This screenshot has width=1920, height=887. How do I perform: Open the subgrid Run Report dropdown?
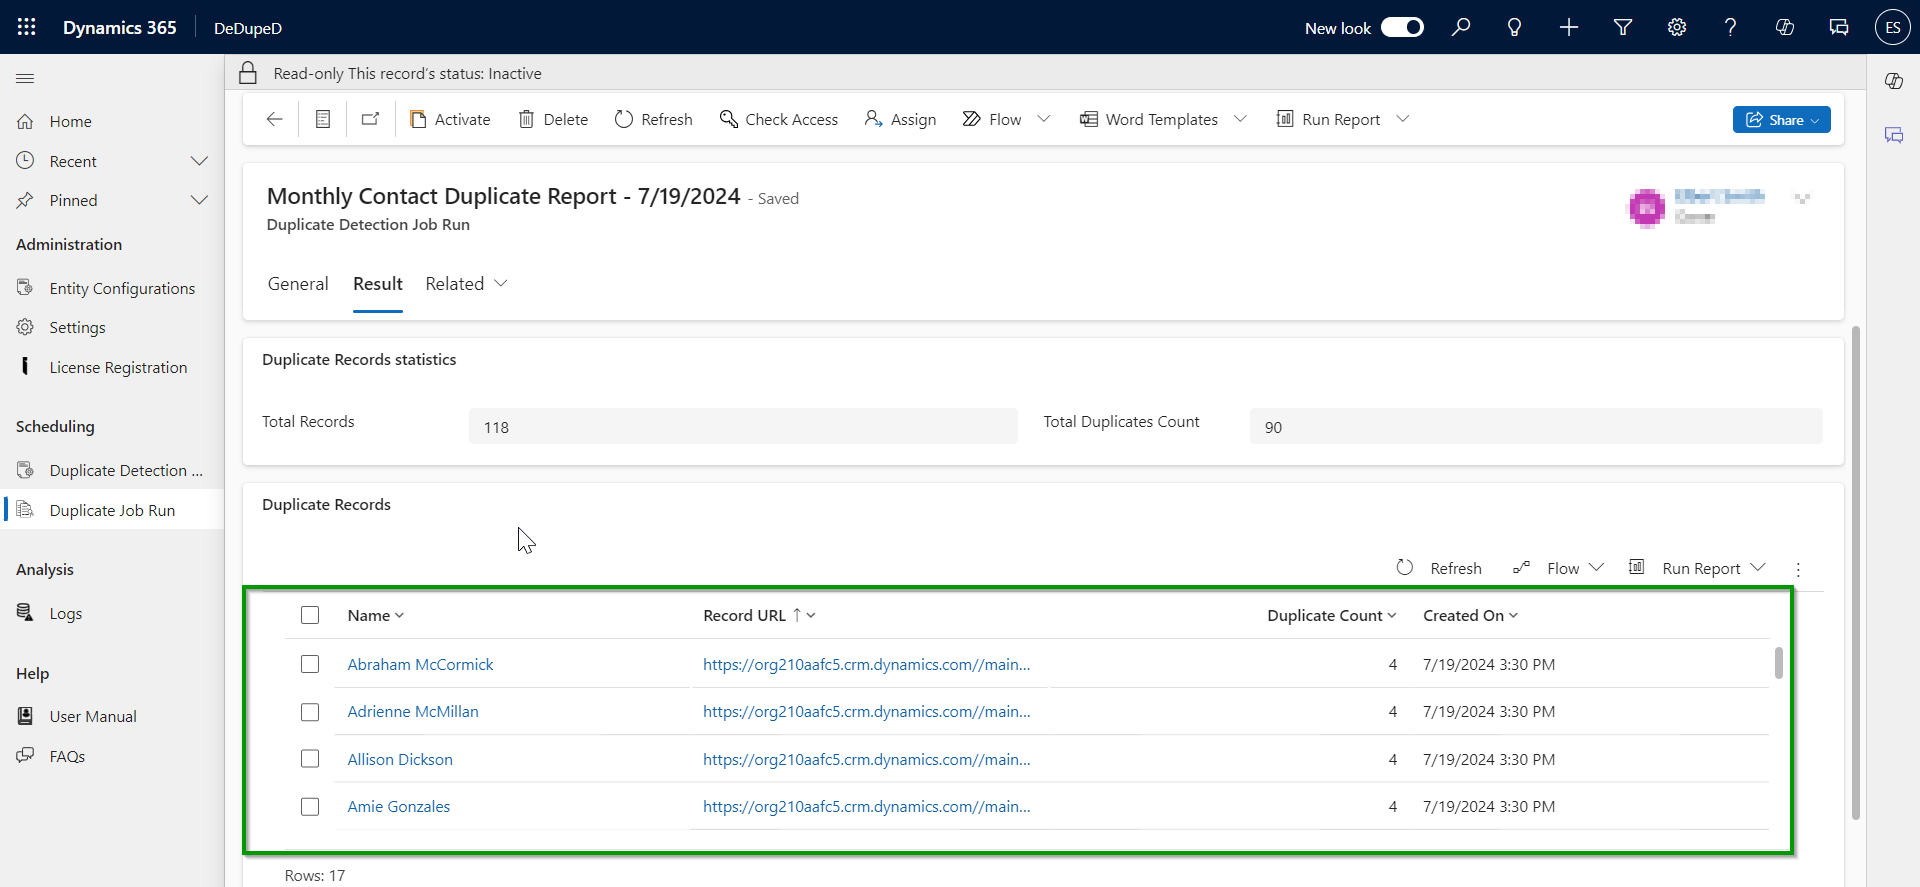(x=1758, y=568)
